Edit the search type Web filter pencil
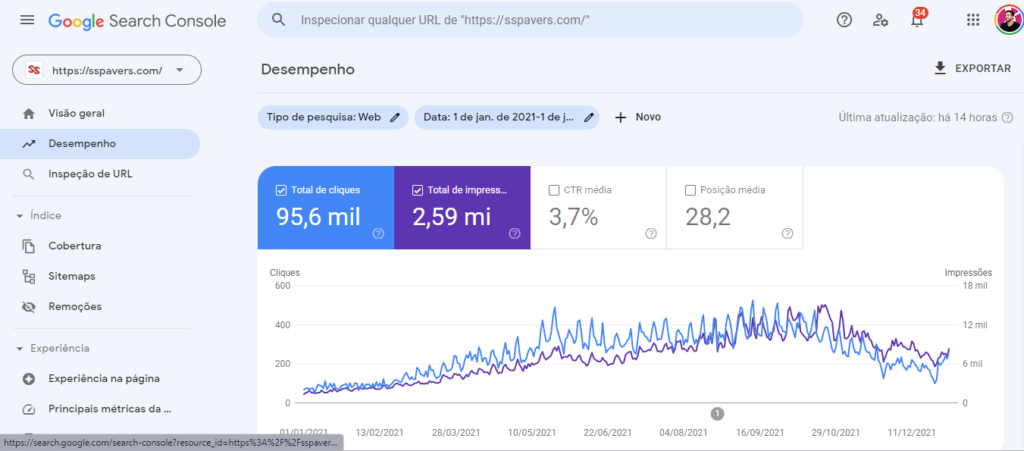This screenshot has height=451, width=1024. click(x=395, y=117)
